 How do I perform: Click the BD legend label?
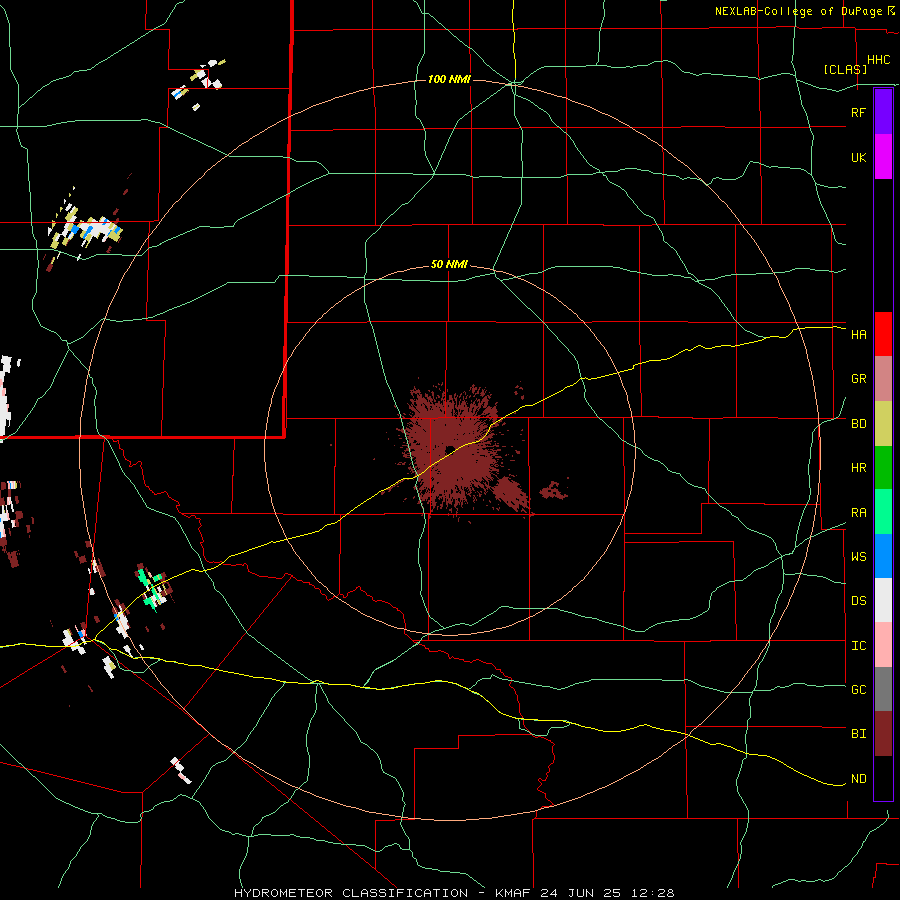859,424
